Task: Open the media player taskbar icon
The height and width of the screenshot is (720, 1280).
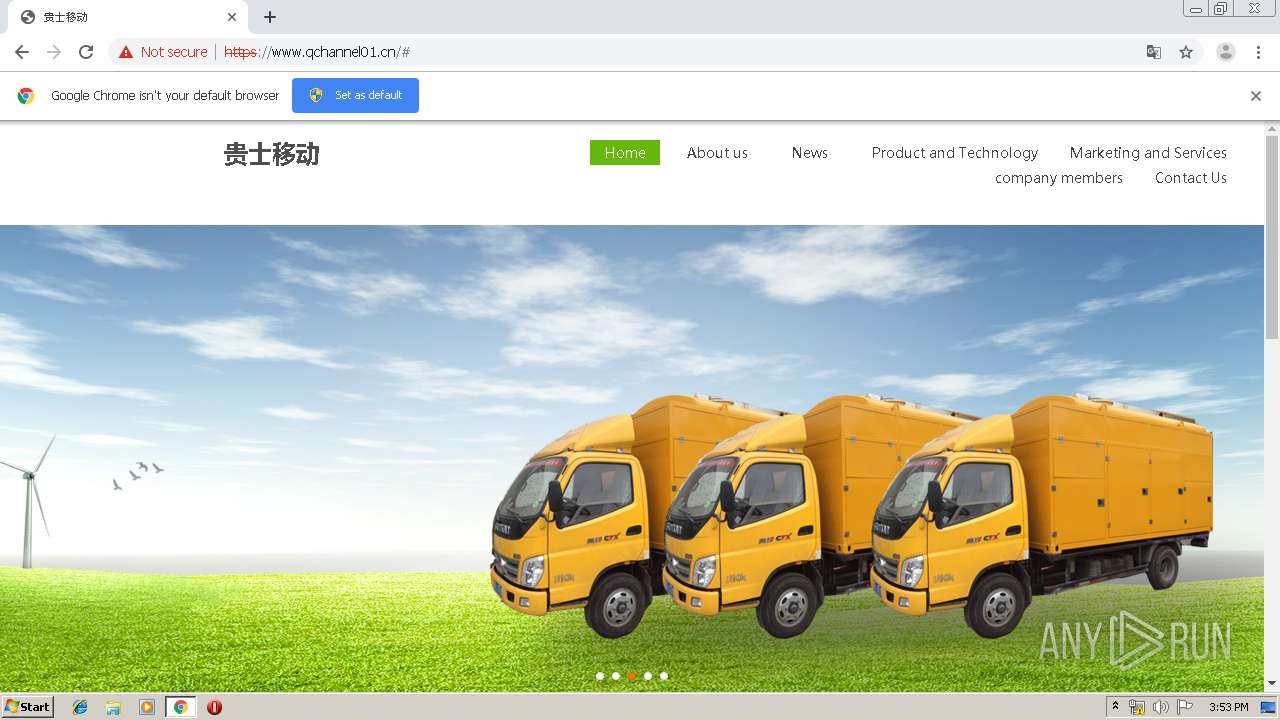Action: (147, 707)
